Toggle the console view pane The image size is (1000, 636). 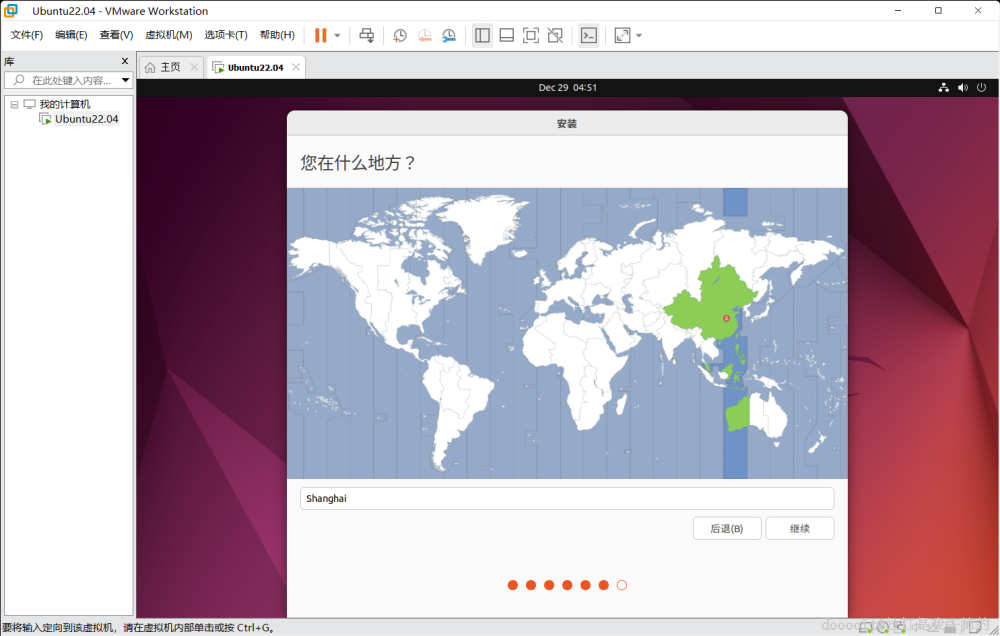[589, 35]
